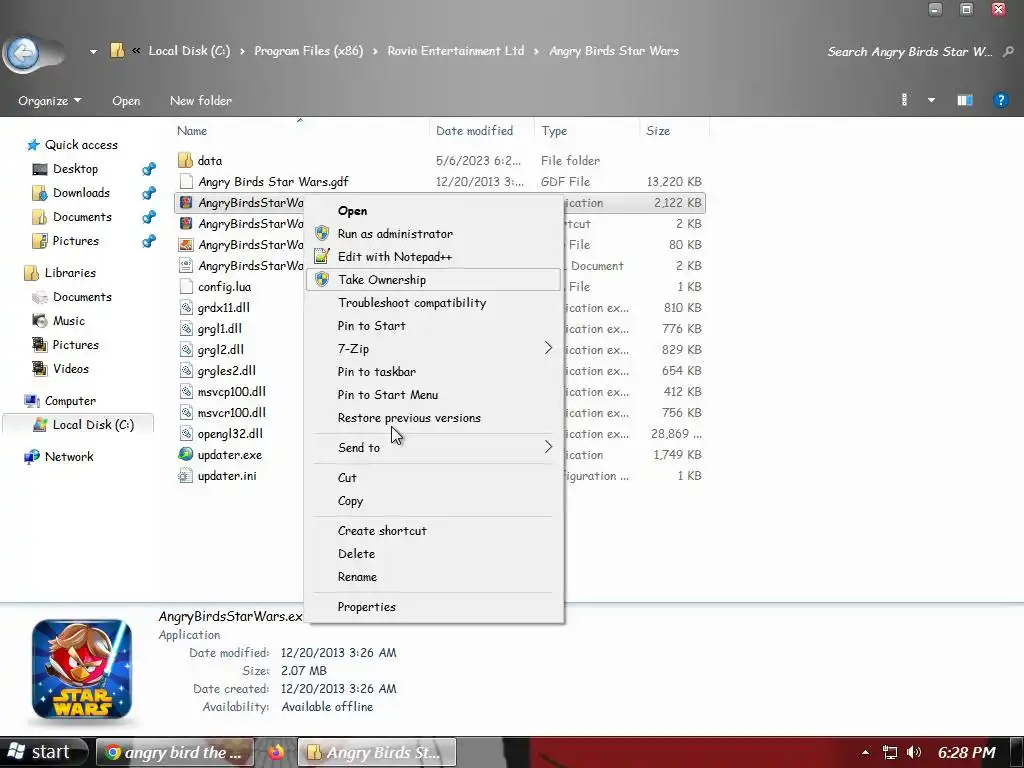Open Music library
The image size is (1024, 768).
69,321
